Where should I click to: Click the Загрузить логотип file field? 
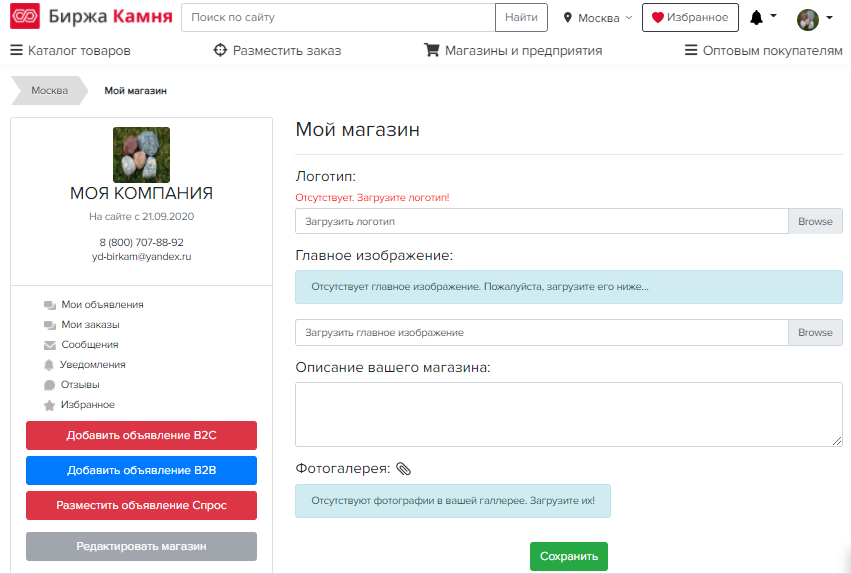coord(542,221)
